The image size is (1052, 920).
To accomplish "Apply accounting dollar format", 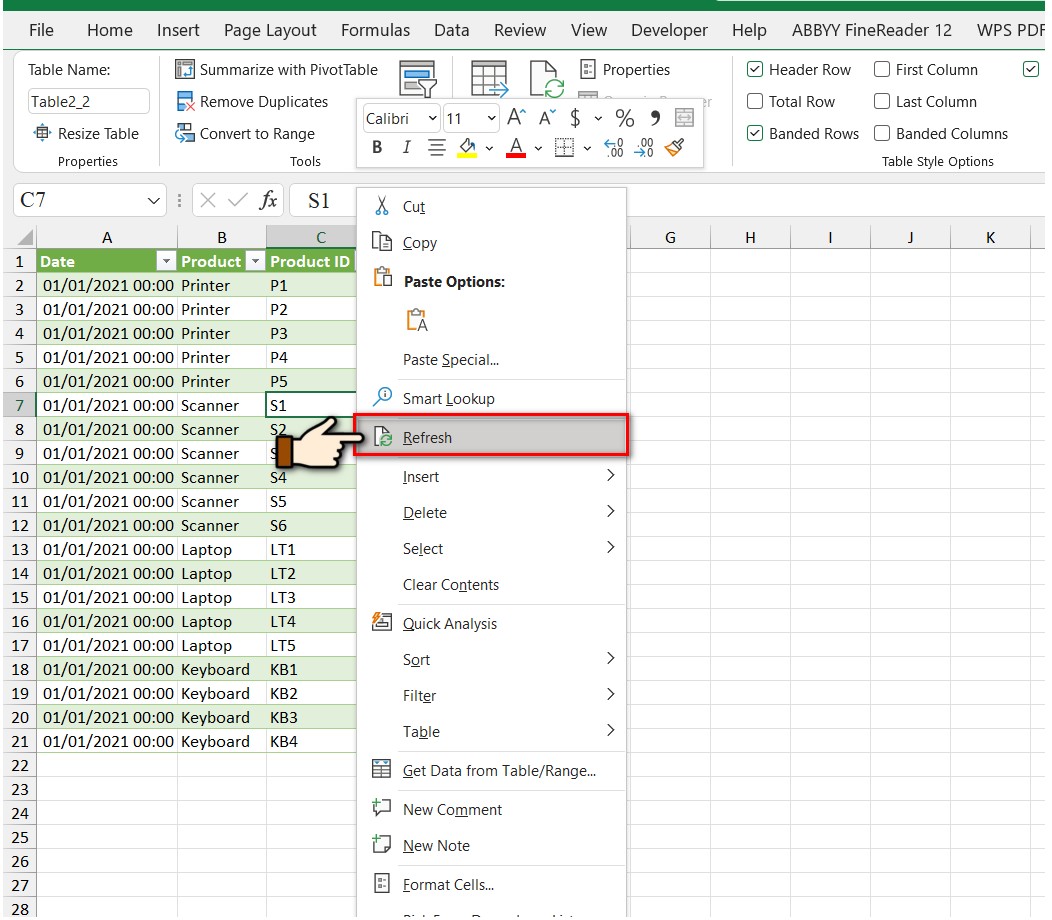I will (x=575, y=118).
